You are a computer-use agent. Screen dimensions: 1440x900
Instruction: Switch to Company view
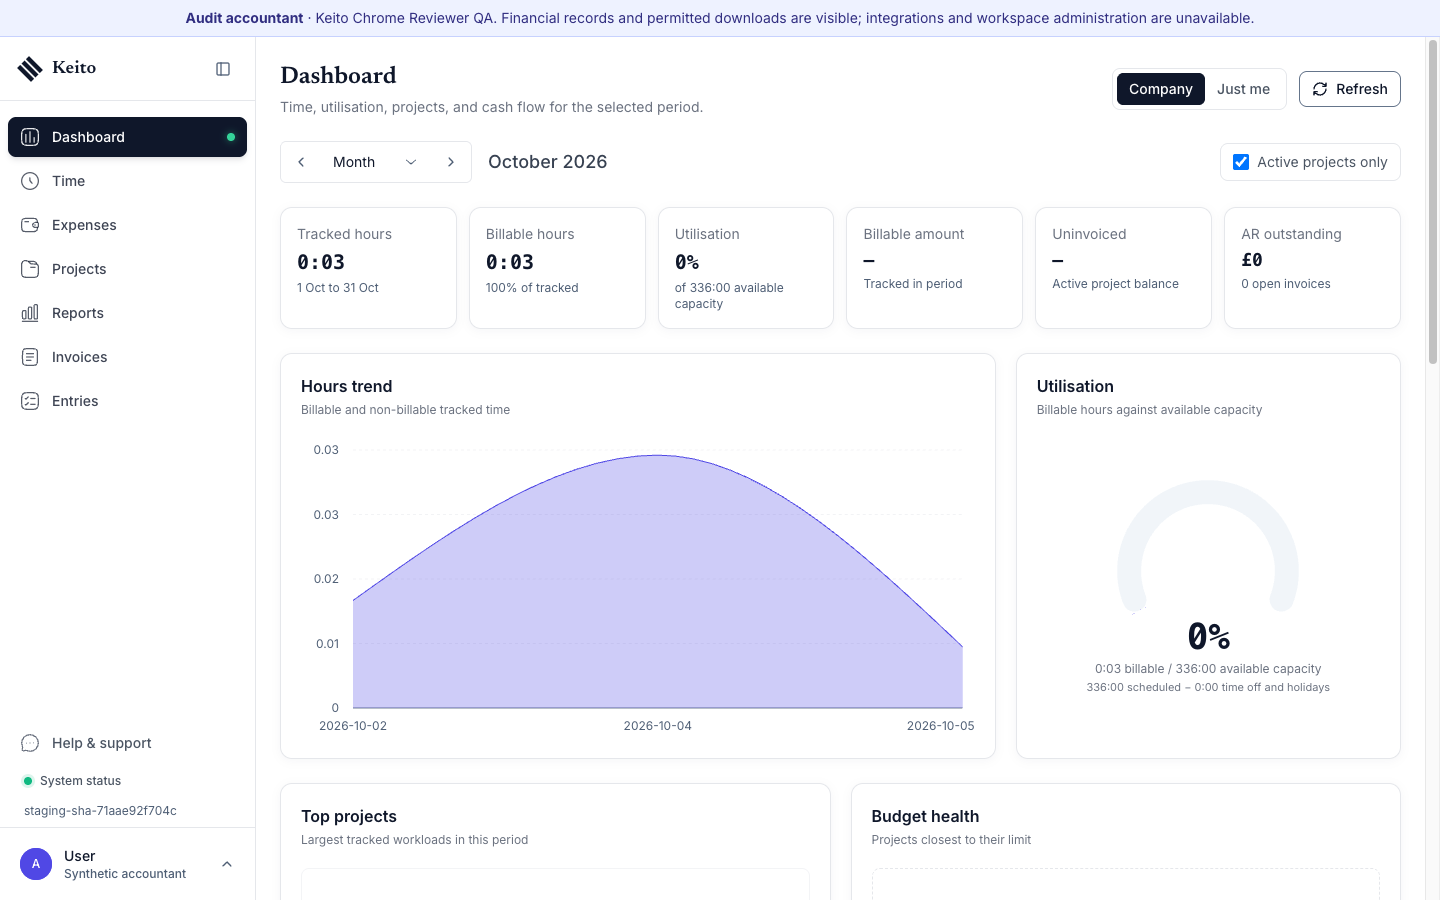pyautogui.click(x=1160, y=89)
